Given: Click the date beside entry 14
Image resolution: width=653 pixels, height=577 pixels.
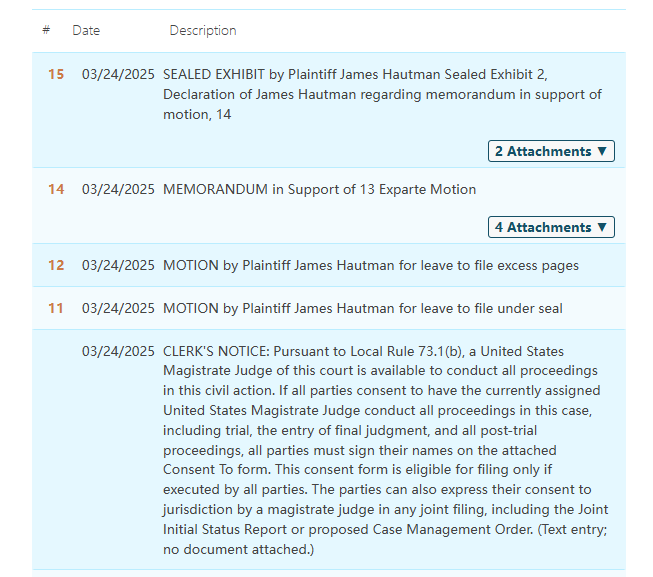Looking at the screenshot, I should (118, 189).
